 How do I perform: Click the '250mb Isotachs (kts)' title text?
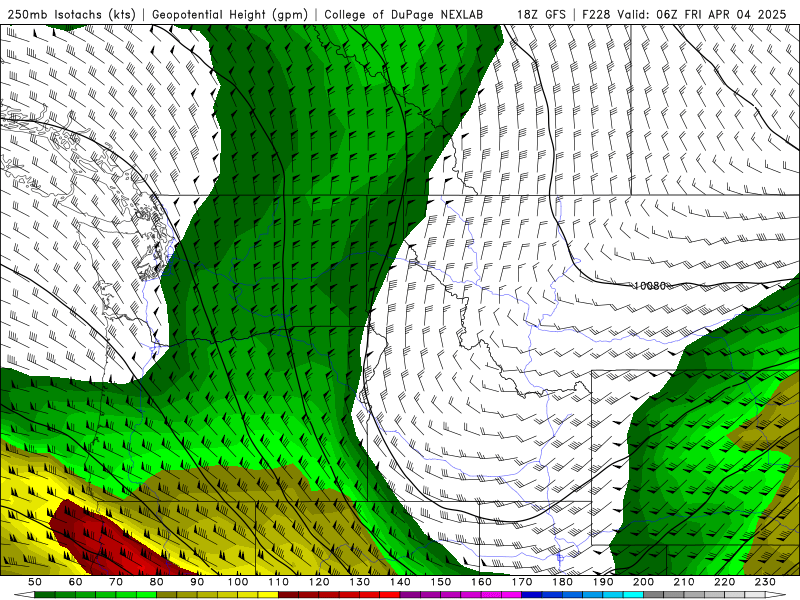tap(72, 14)
